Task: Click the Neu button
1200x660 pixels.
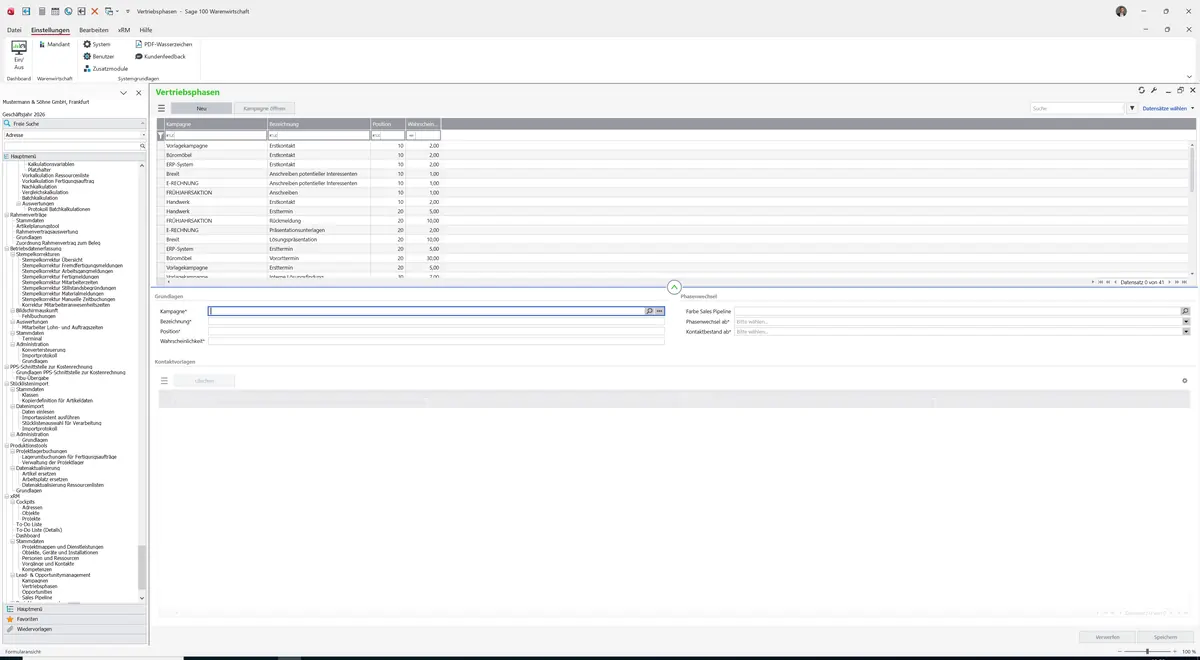Action: tap(201, 108)
